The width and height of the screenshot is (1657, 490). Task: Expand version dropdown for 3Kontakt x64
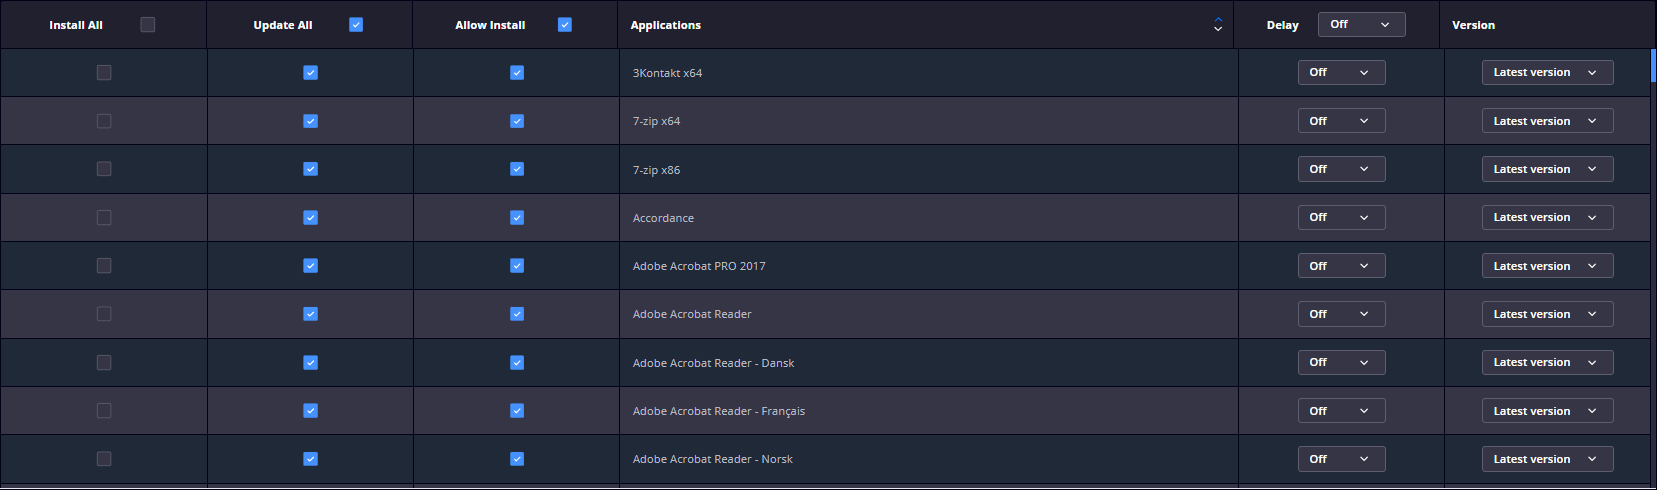coord(1547,73)
